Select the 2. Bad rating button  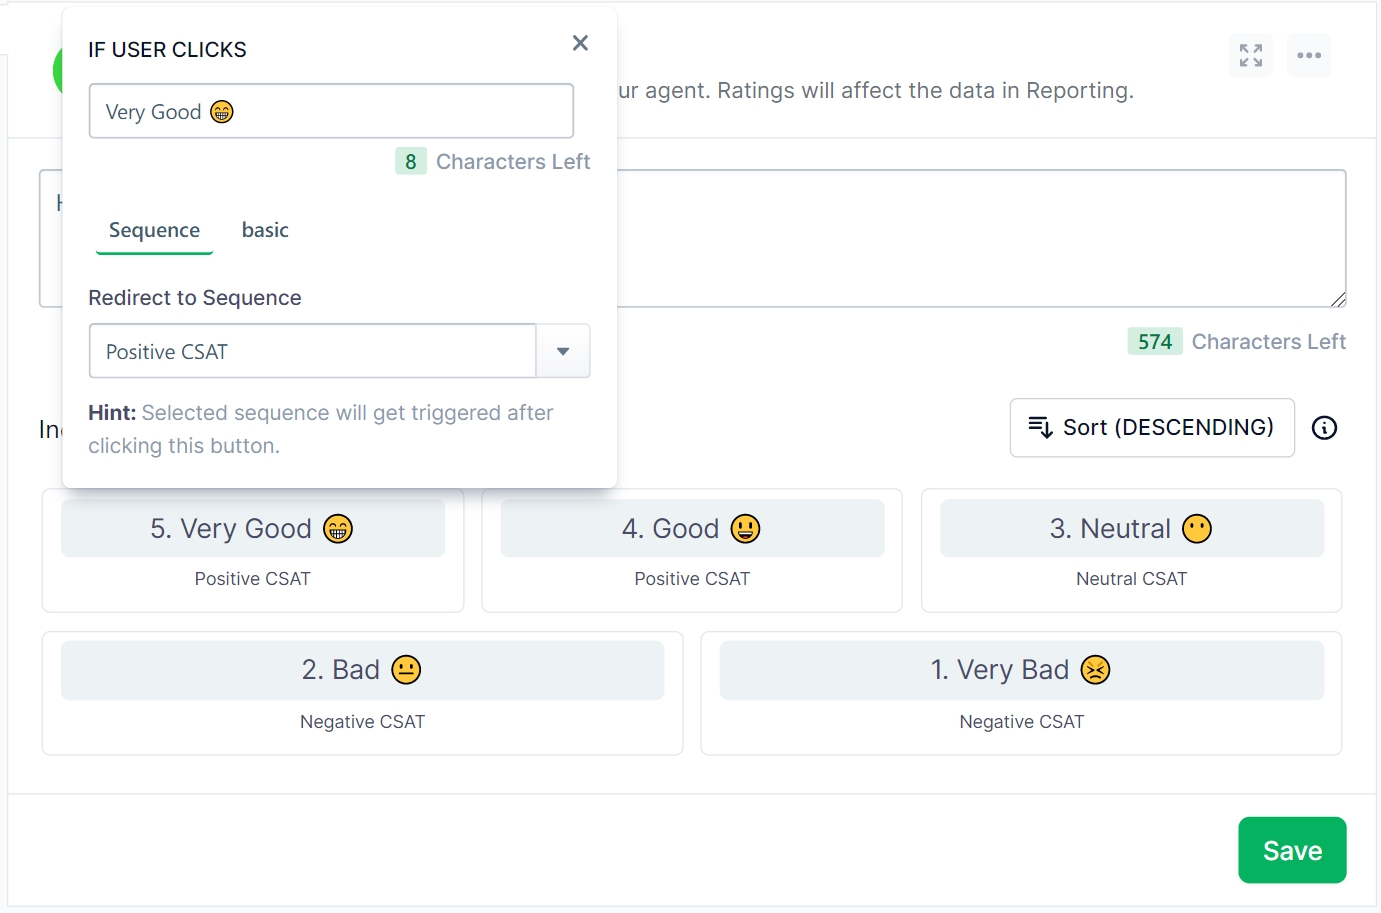tap(362, 670)
